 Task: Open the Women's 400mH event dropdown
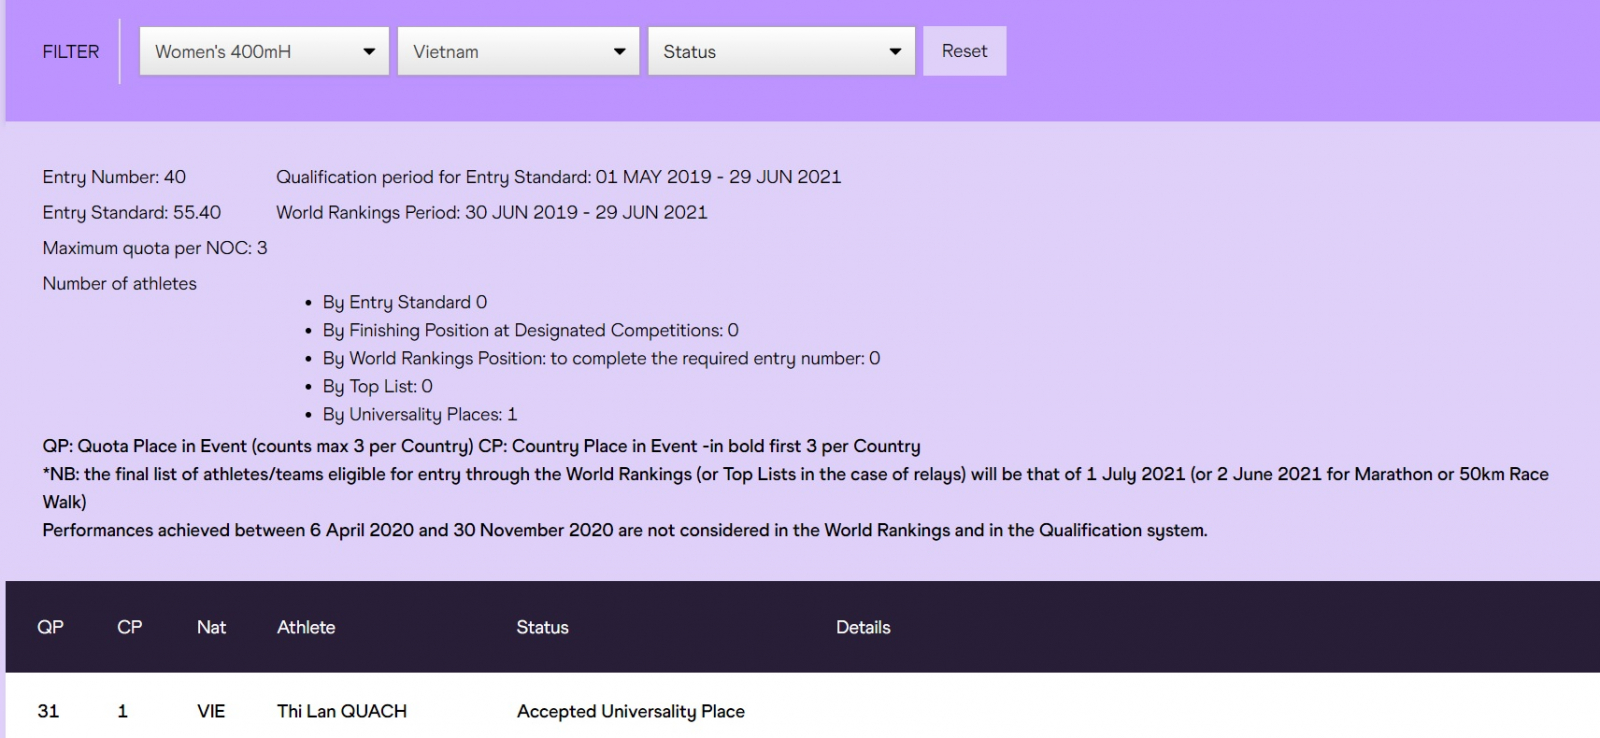coord(264,51)
